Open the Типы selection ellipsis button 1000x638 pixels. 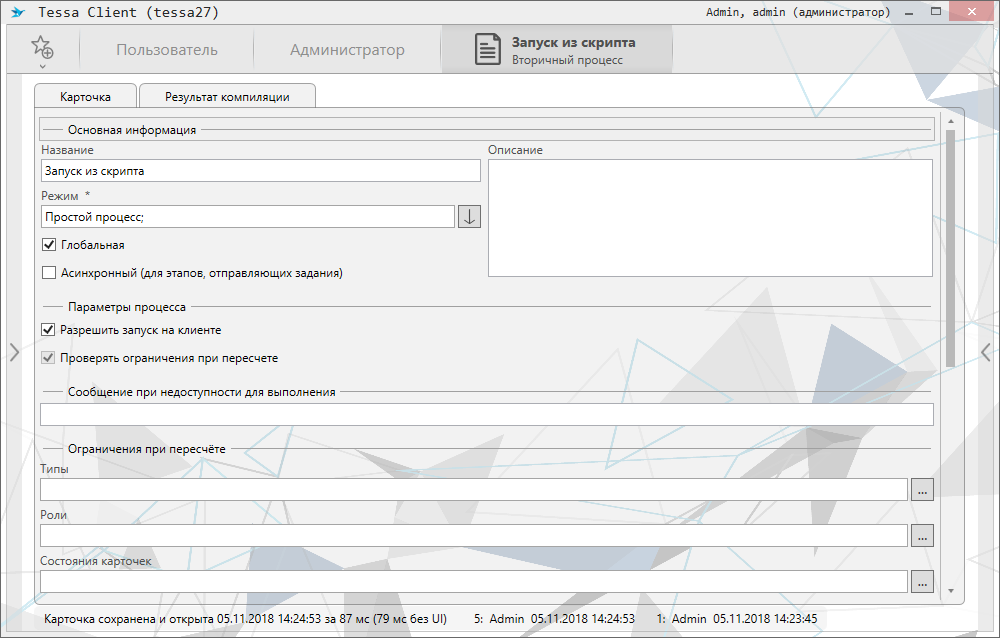pos(921,489)
